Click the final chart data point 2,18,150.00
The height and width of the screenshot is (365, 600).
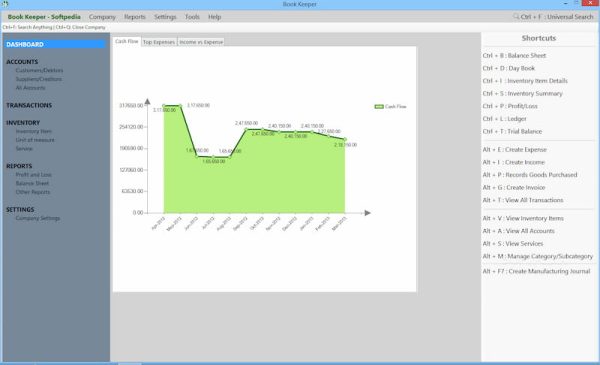(345, 139)
